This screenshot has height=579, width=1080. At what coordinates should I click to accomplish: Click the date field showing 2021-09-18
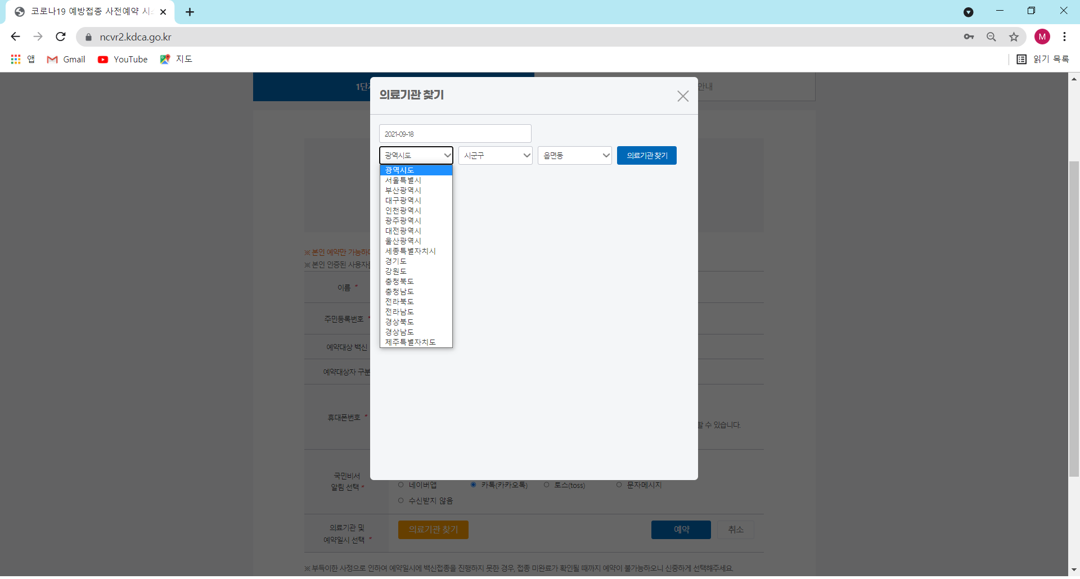(x=455, y=134)
